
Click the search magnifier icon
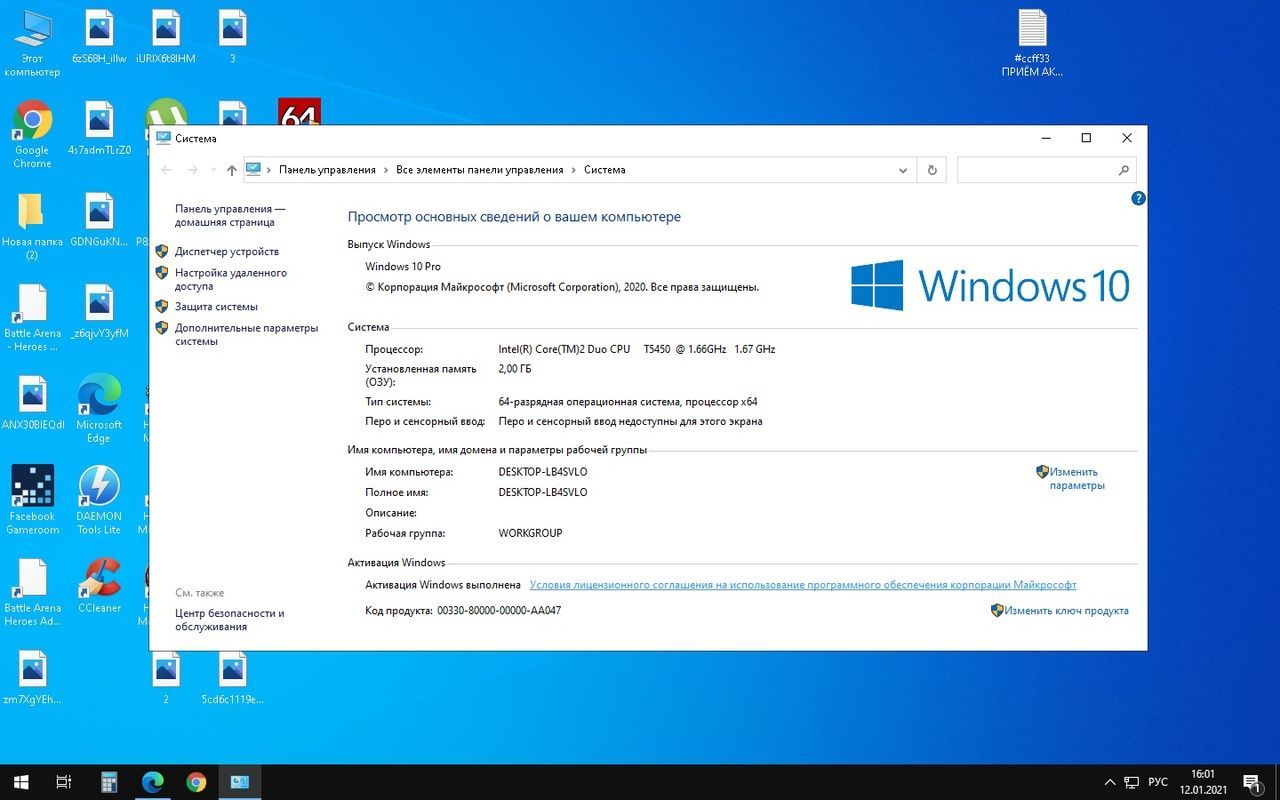click(1124, 170)
